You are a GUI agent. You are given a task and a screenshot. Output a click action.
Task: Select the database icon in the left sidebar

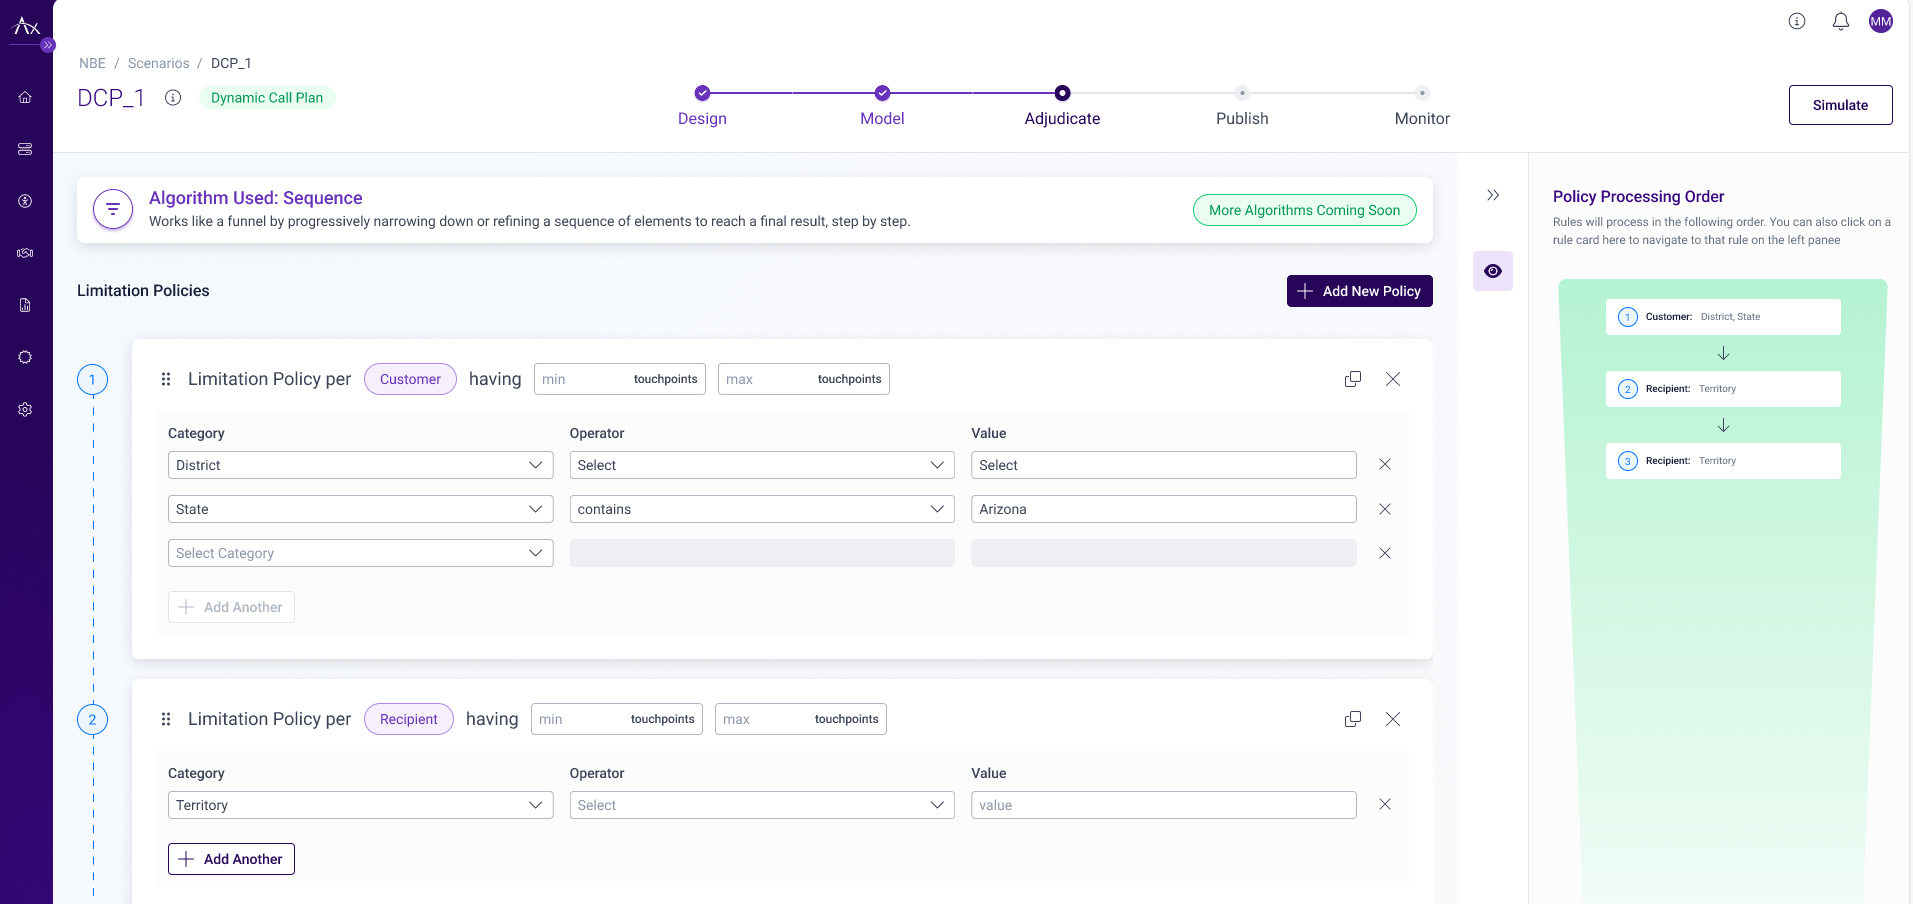click(x=25, y=149)
